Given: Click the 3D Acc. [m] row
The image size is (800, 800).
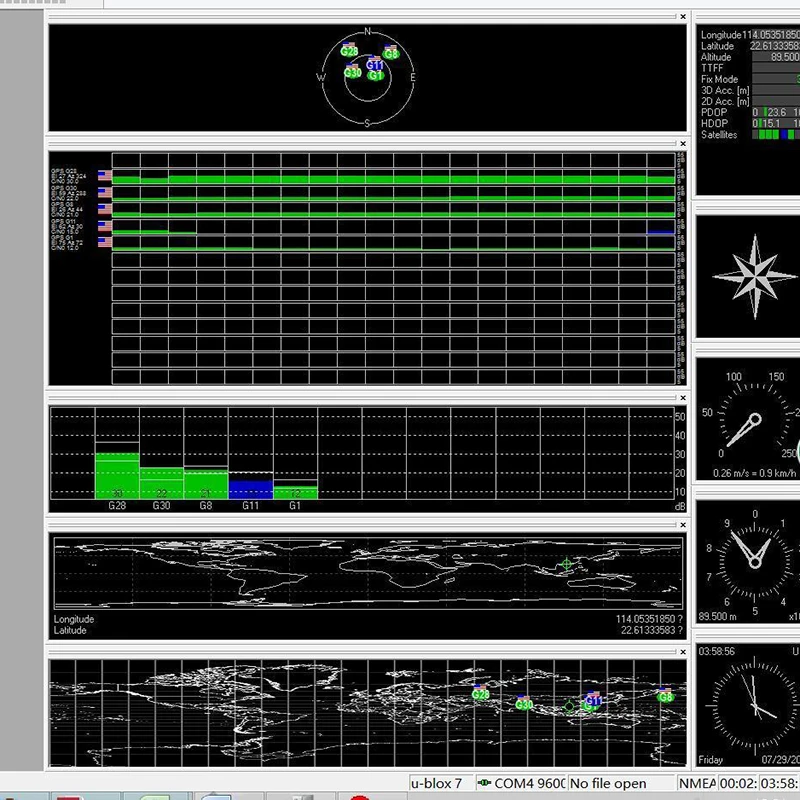Looking at the screenshot, I should [750, 90].
